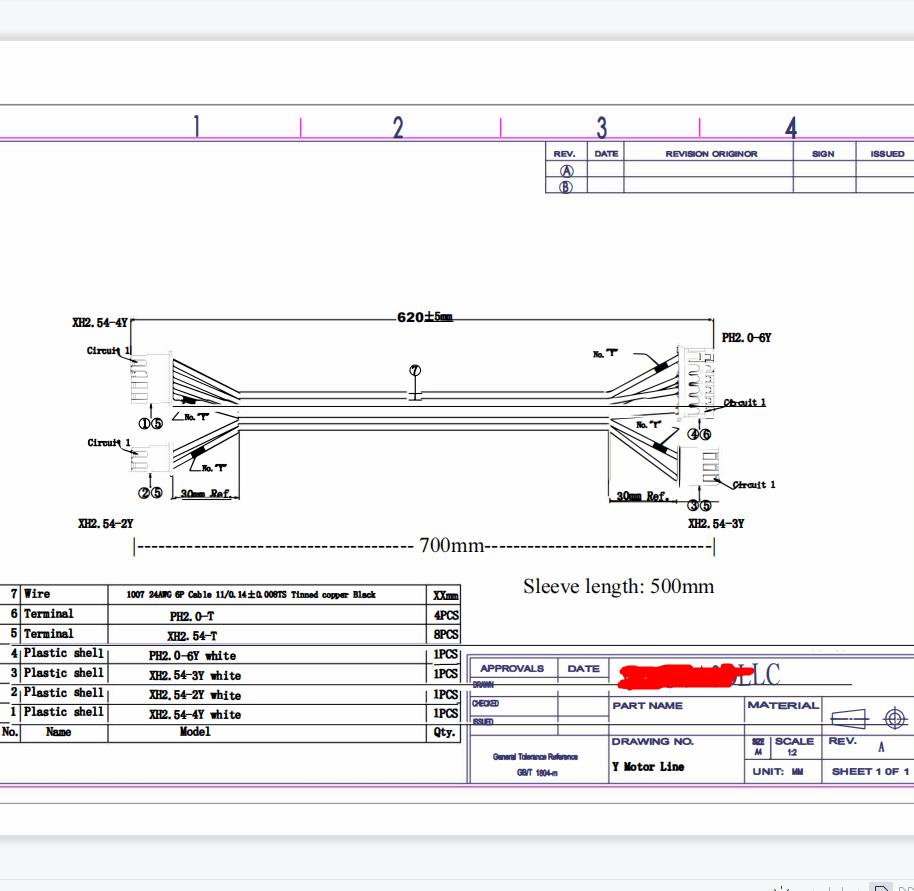Select the PH2.0-6Y connector label
Screen dimensions: 914x891
tap(746, 338)
